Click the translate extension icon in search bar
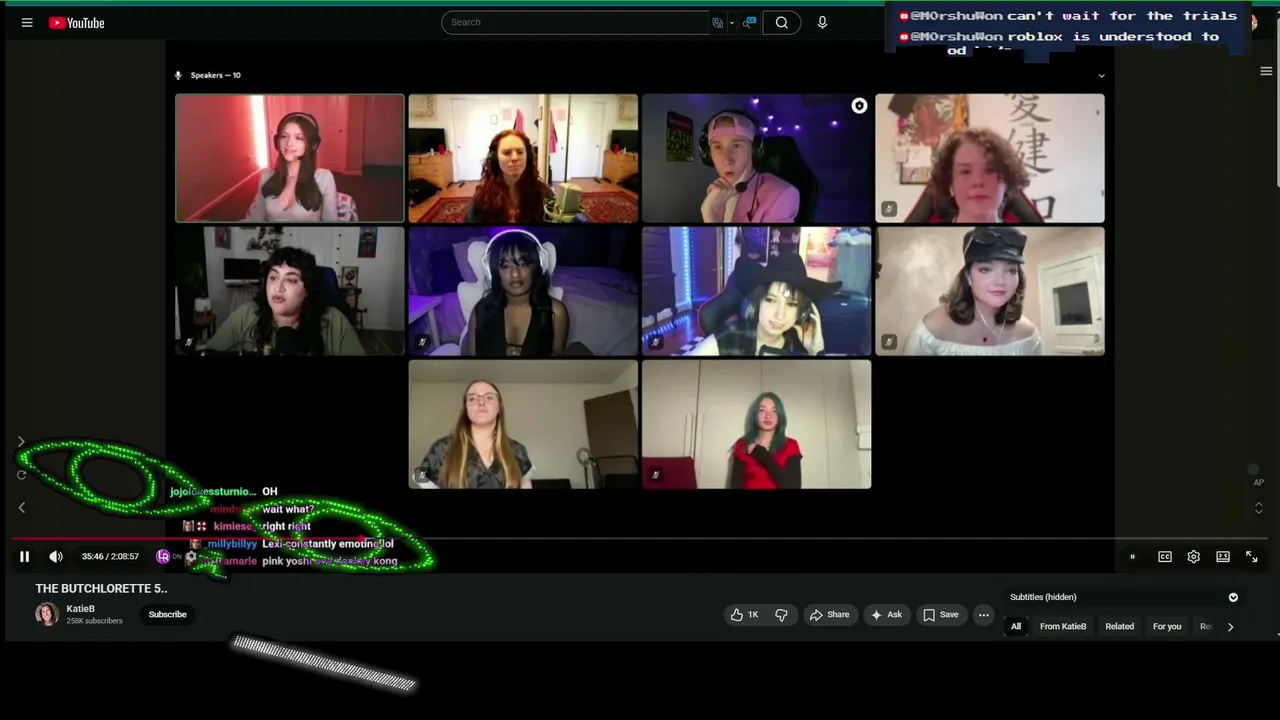The width and height of the screenshot is (1280, 720). tap(718, 22)
